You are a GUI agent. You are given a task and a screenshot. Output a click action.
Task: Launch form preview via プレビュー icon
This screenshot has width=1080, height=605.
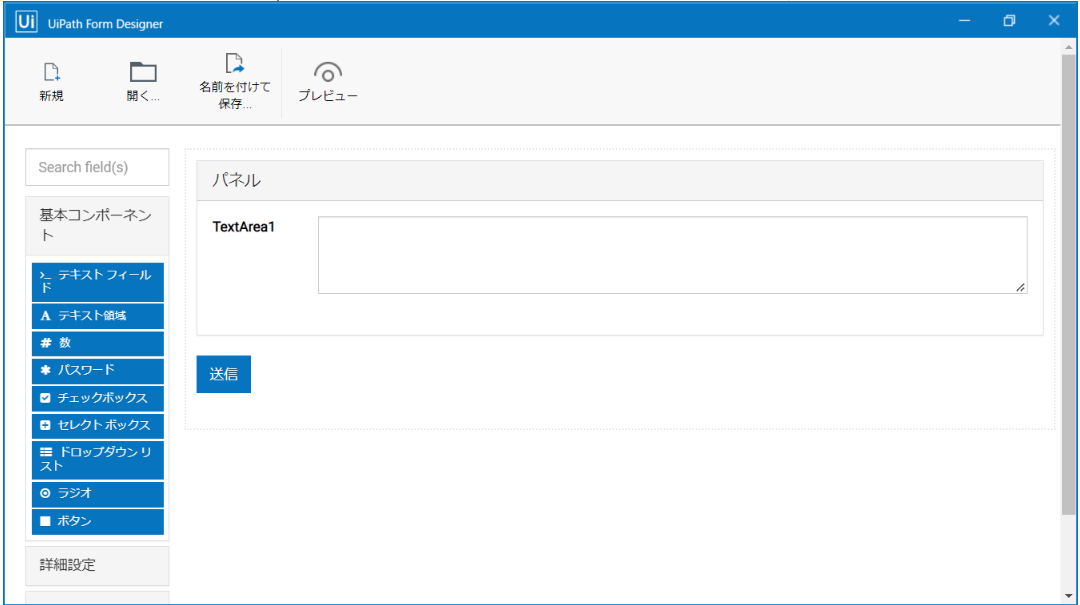coord(328,80)
